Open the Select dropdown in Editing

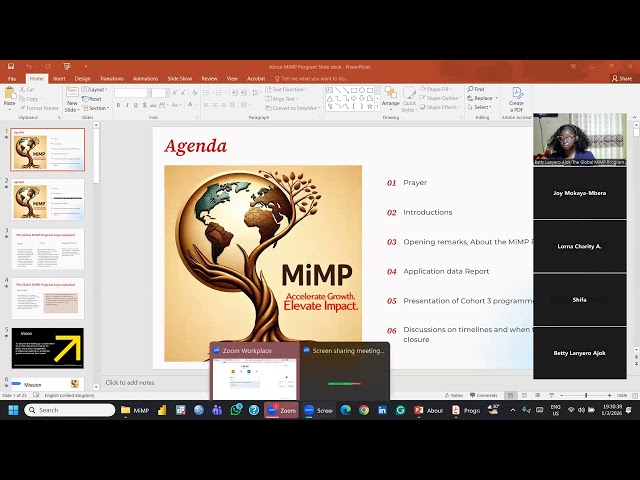(x=480, y=107)
